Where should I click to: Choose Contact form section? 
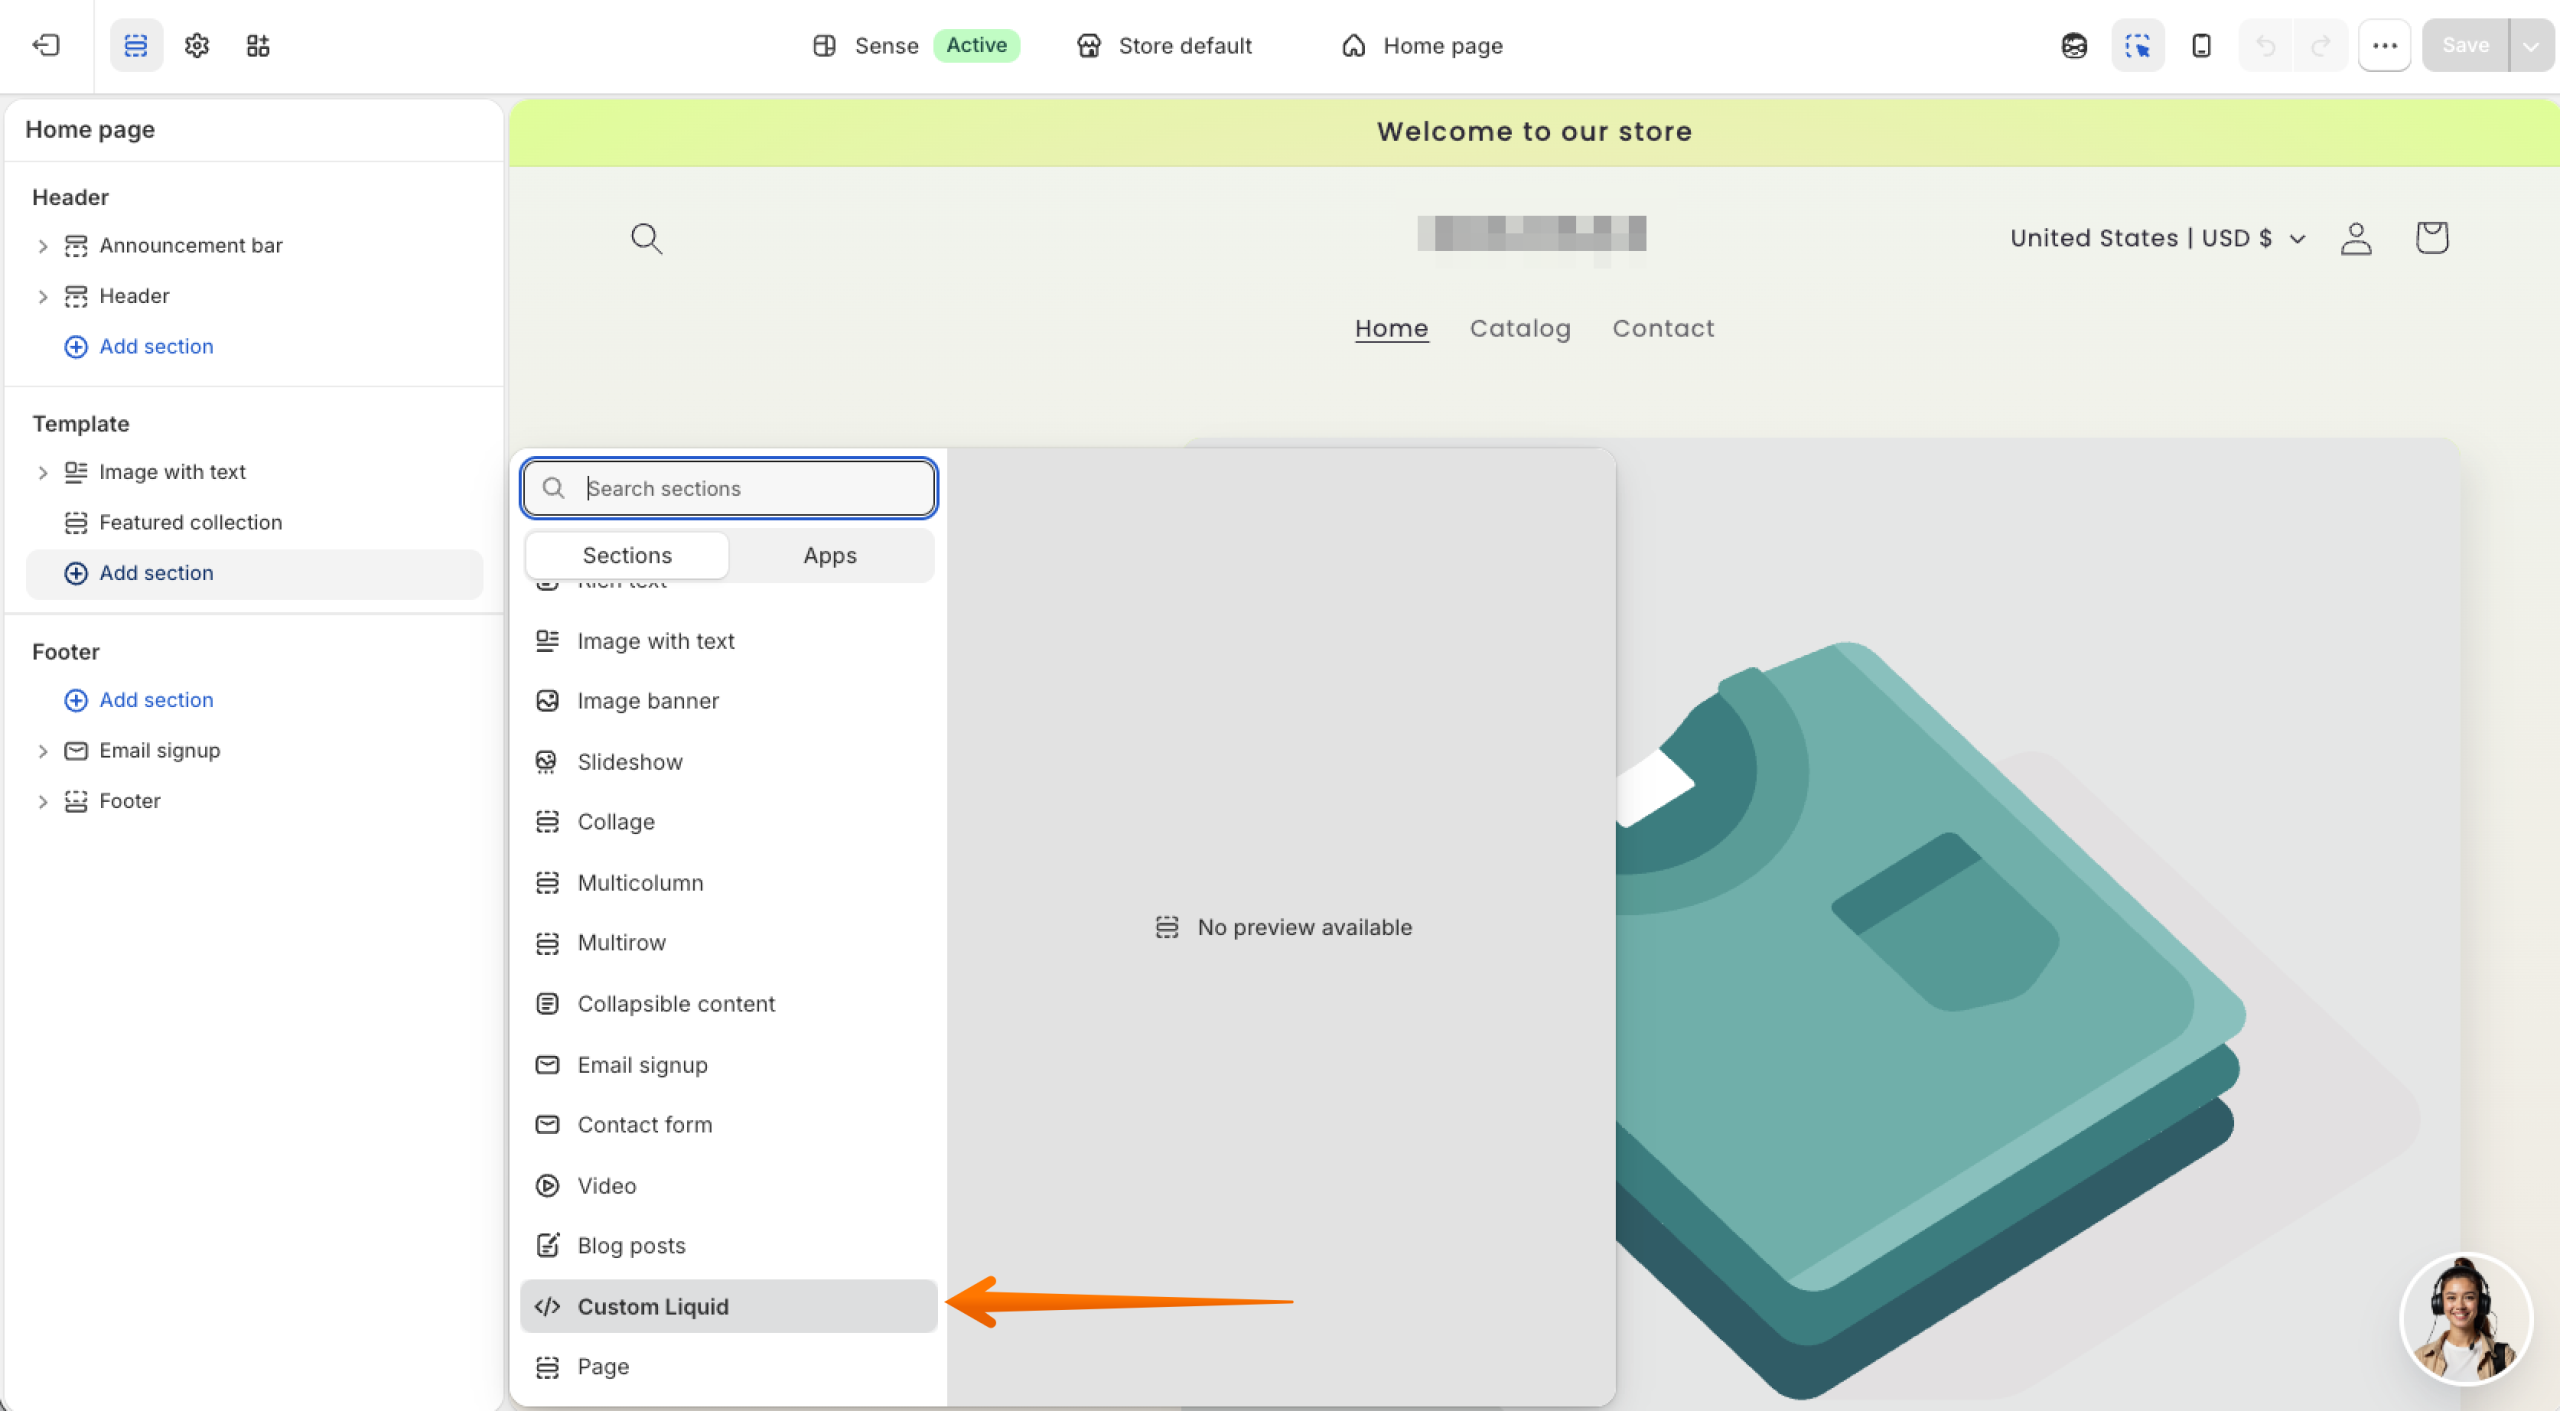[x=729, y=1125]
